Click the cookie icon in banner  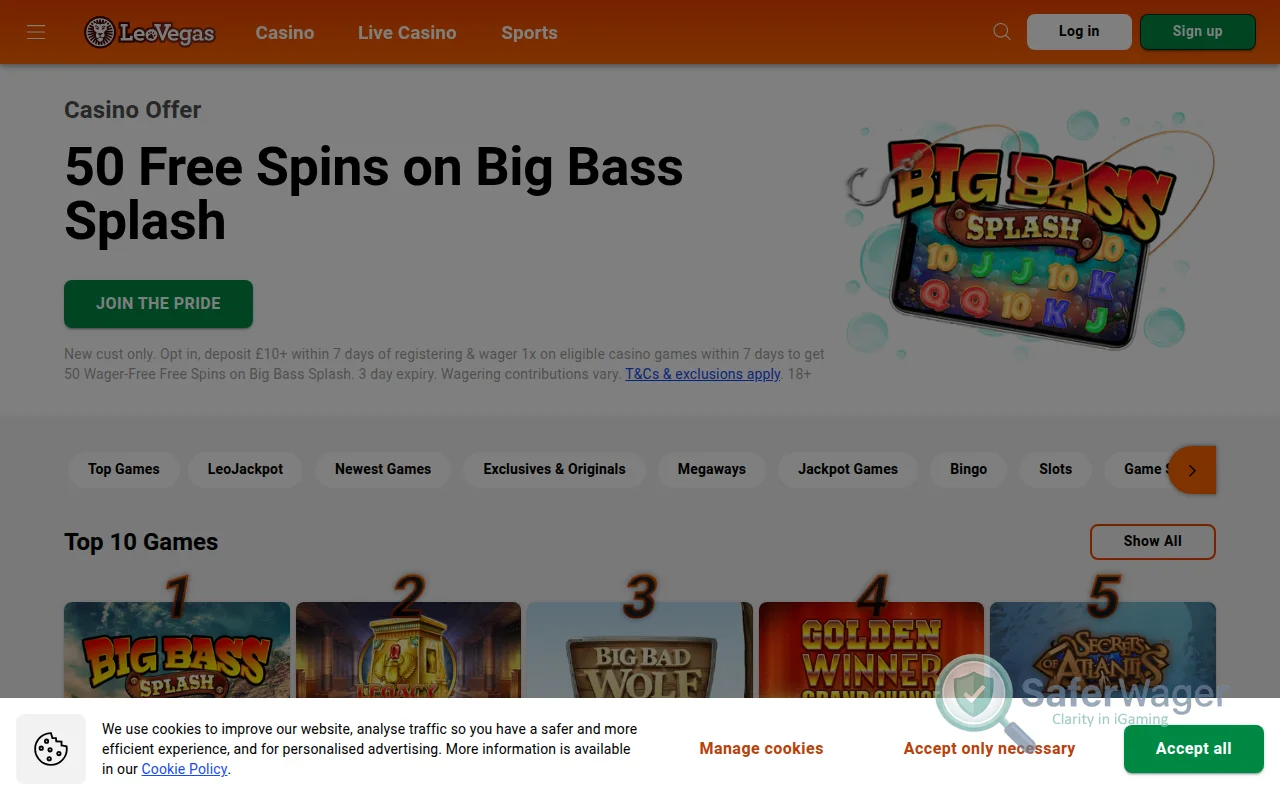[x=50, y=749]
